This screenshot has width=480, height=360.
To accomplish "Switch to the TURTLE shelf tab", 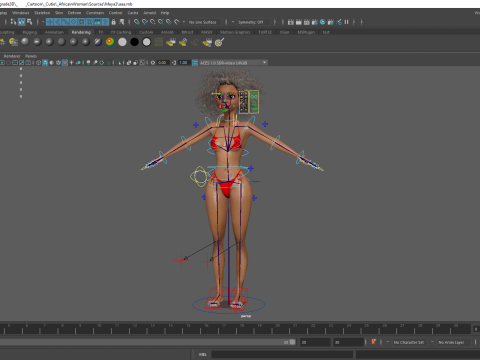I will (265, 32).
